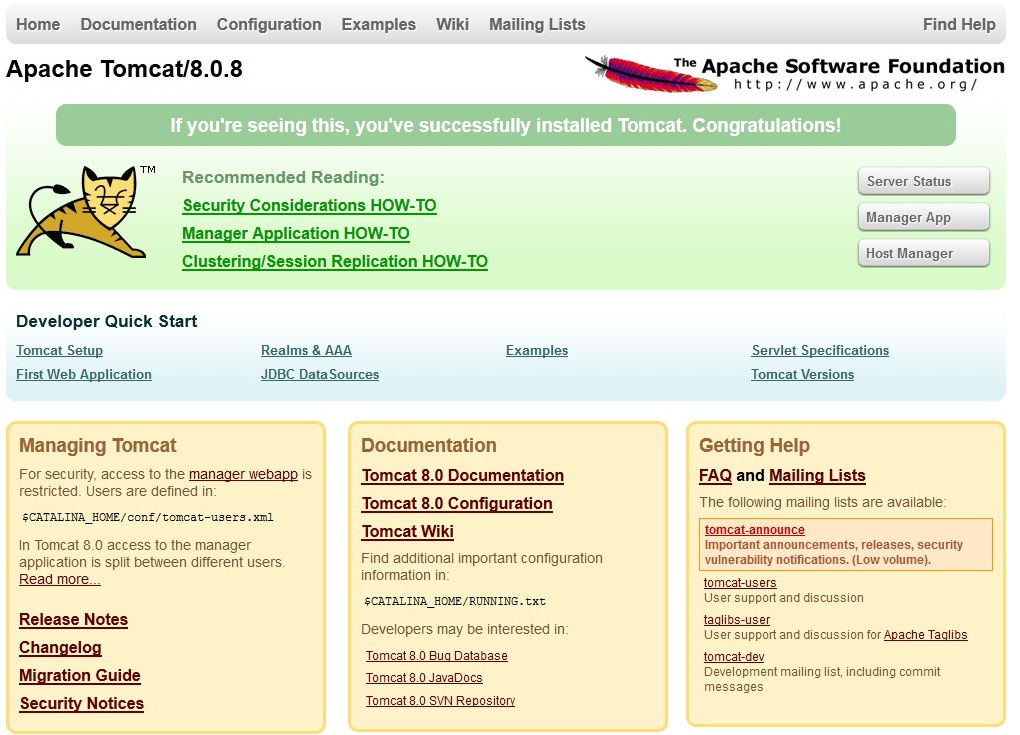Click Find Help in the navigation bar

pyautogui.click(x=959, y=24)
